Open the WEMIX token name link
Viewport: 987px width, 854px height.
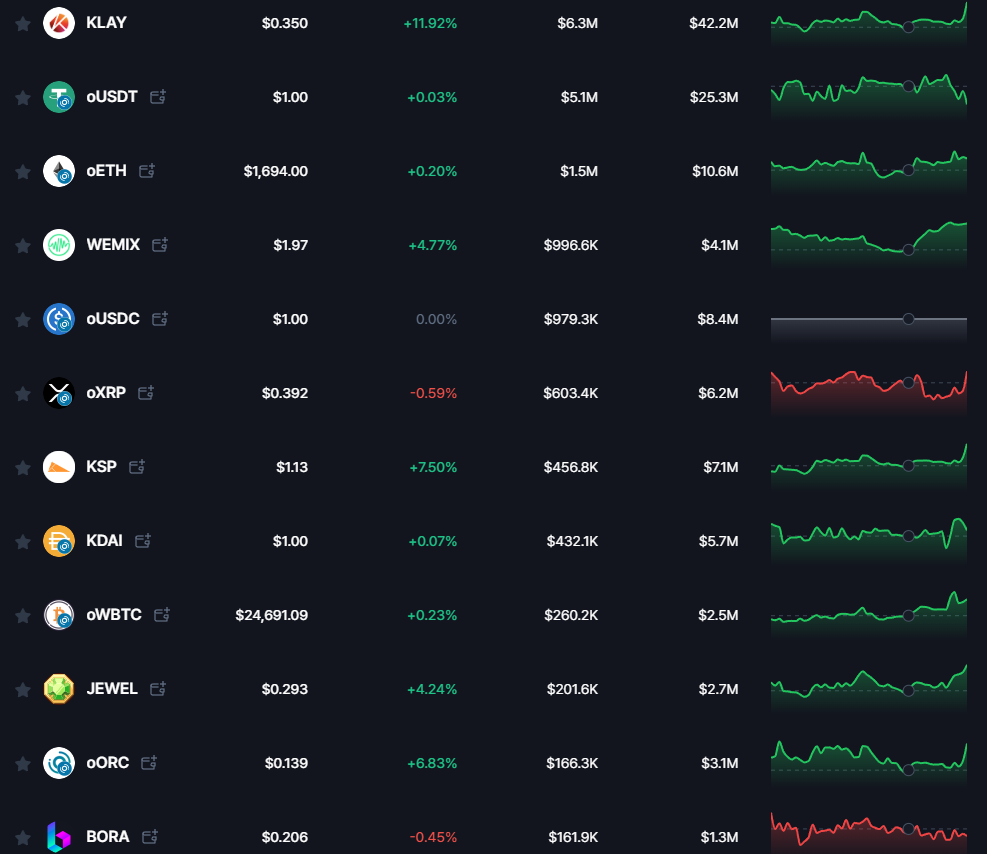point(113,245)
